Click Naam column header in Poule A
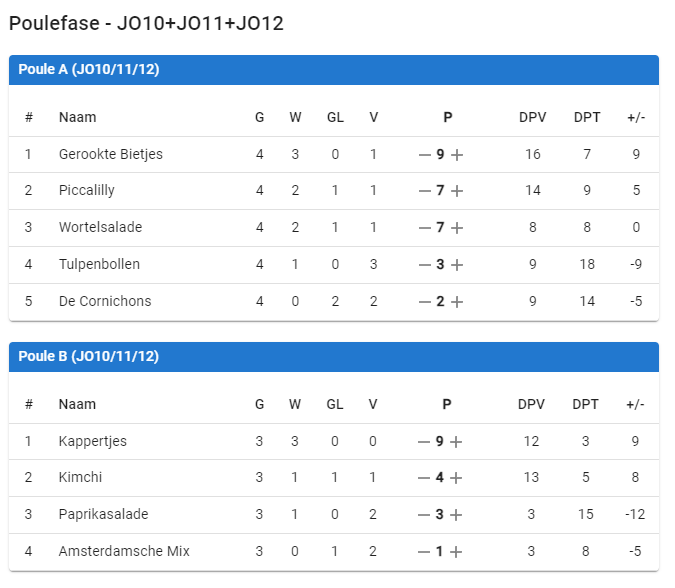675x588 pixels. [77, 118]
